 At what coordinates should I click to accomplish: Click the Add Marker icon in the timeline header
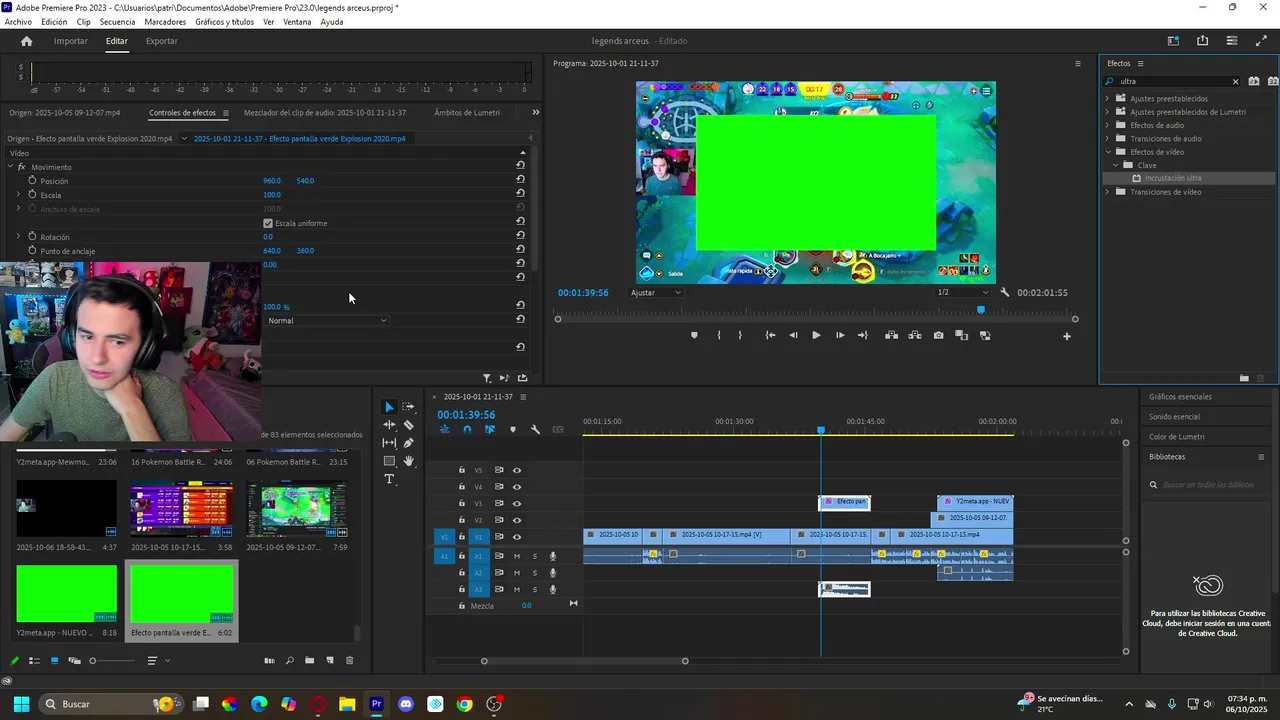pyautogui.click(x=513, y=430)
